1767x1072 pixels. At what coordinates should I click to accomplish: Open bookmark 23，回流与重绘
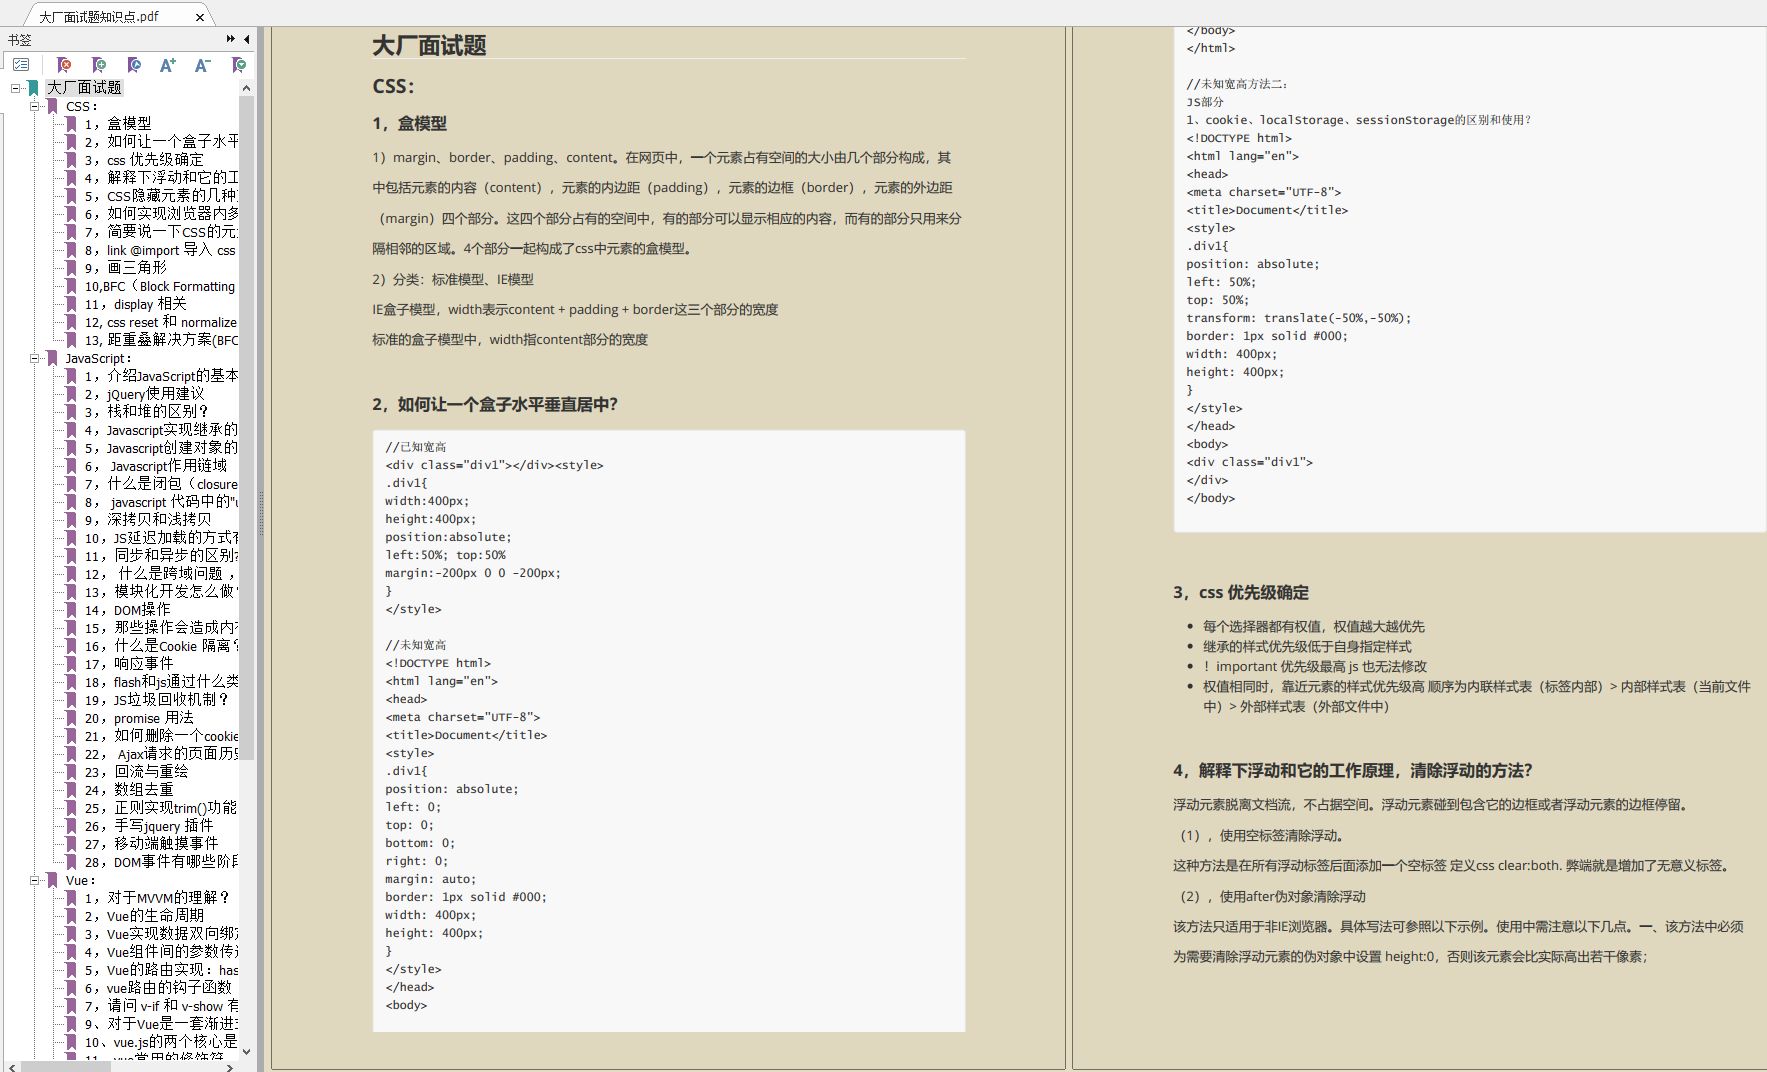click(137, 772)
